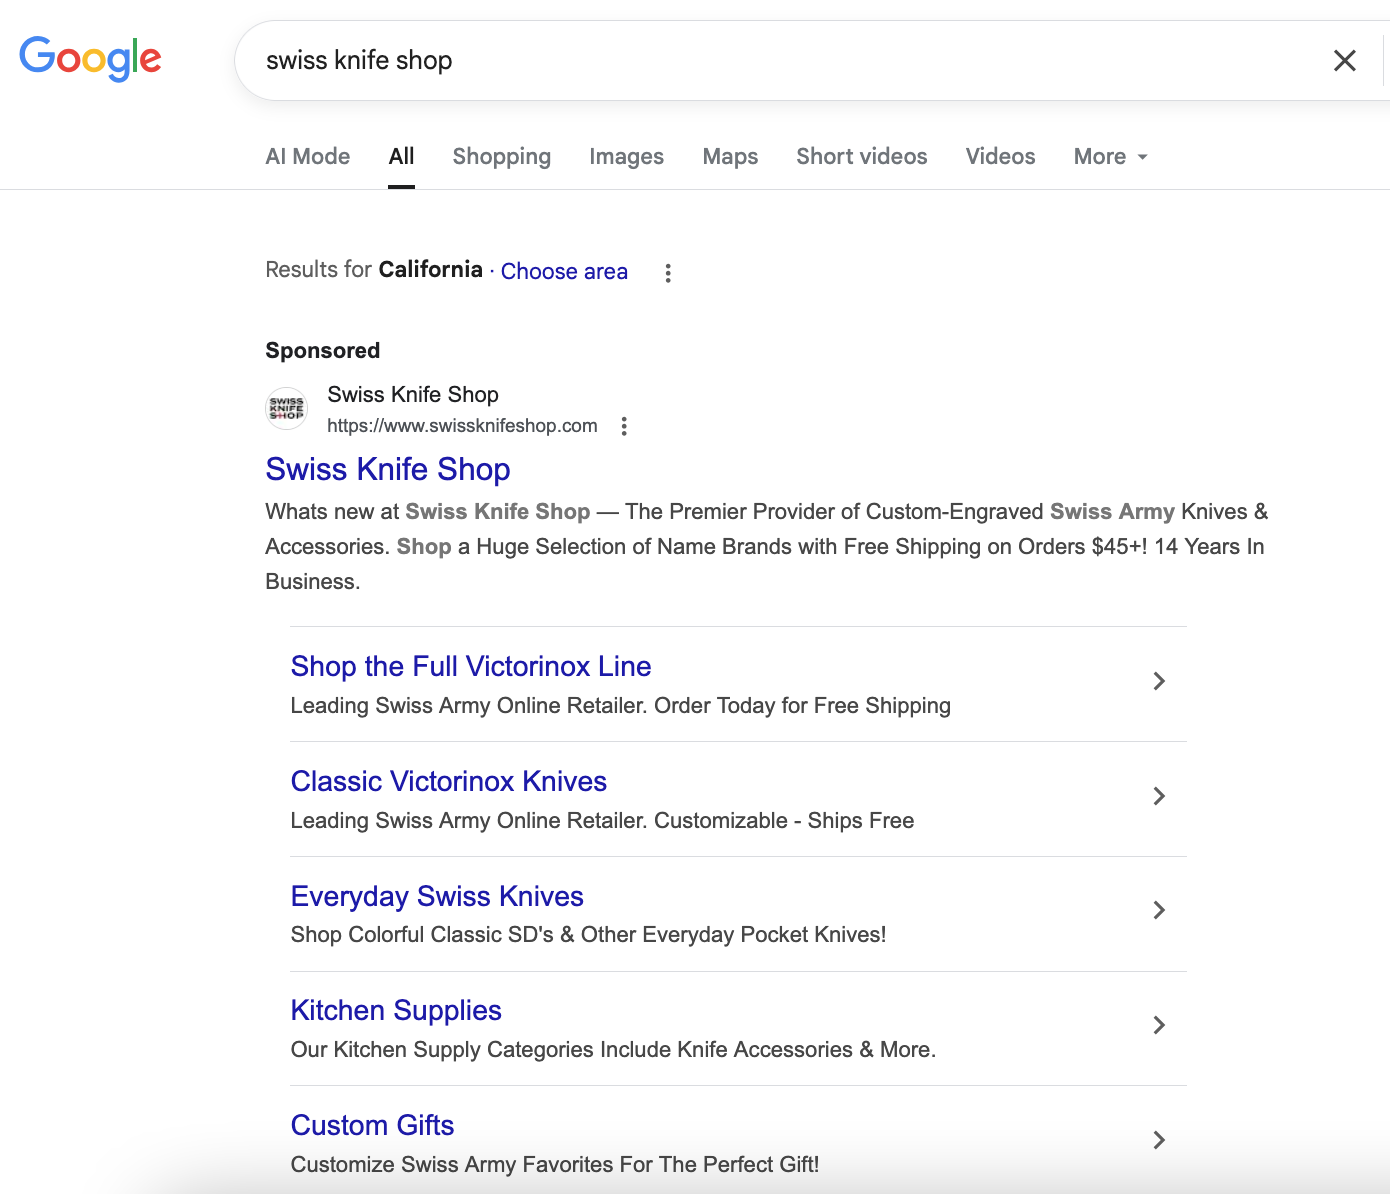Go to the Short videos tab

(862, 156)
